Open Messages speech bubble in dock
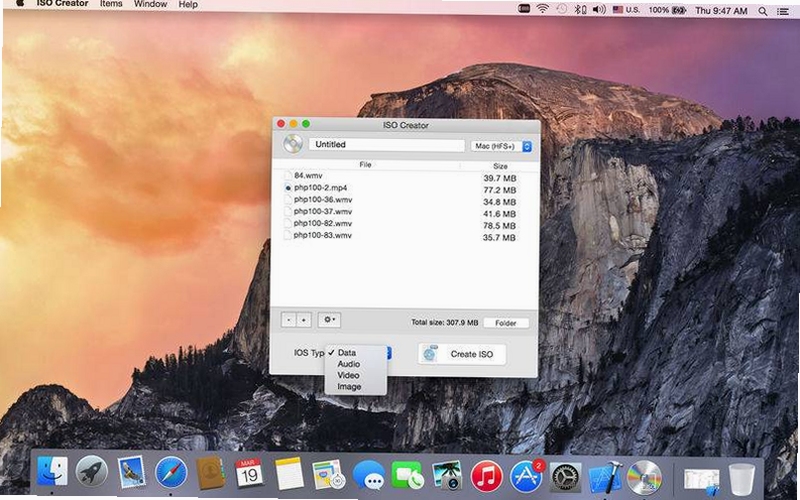The image size is (800, 500). coord(369,474)
